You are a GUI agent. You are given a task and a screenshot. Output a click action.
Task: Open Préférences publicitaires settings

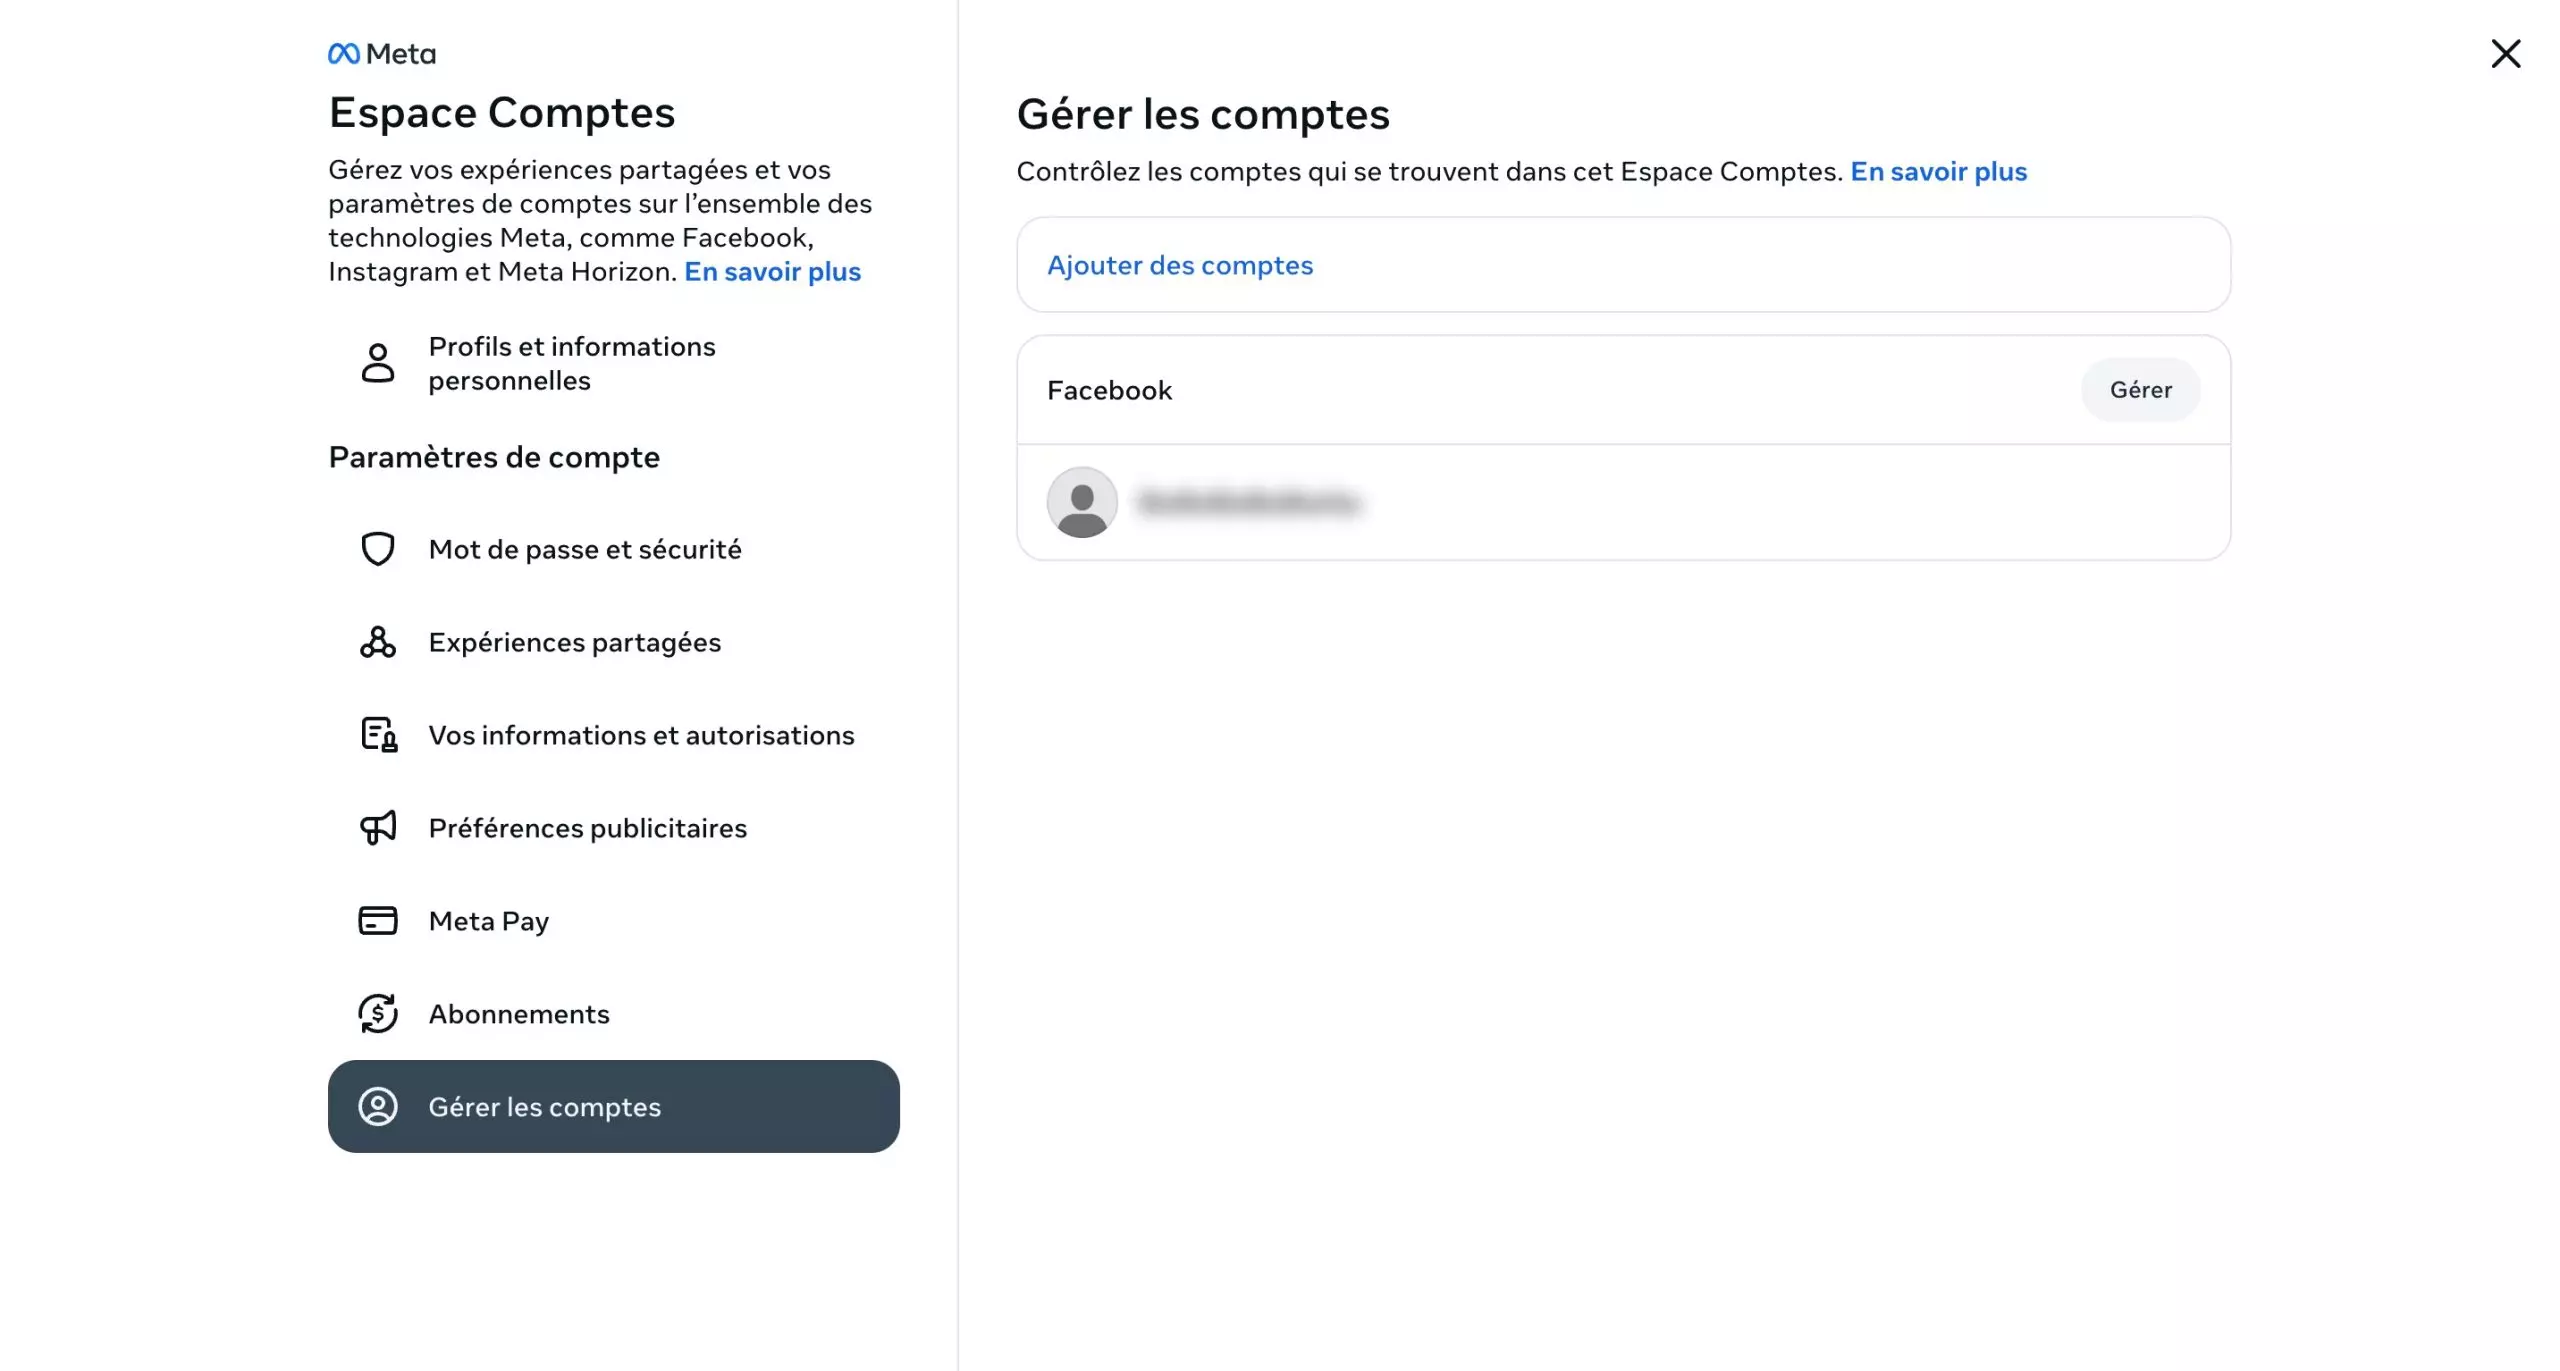click(588, 828)
